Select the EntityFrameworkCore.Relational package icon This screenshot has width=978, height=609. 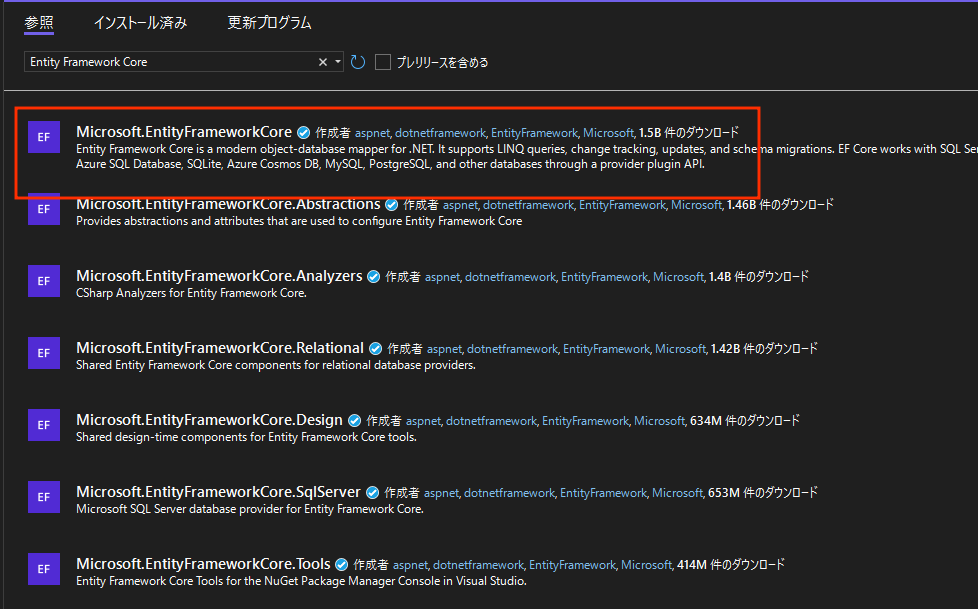pos(44,353)
